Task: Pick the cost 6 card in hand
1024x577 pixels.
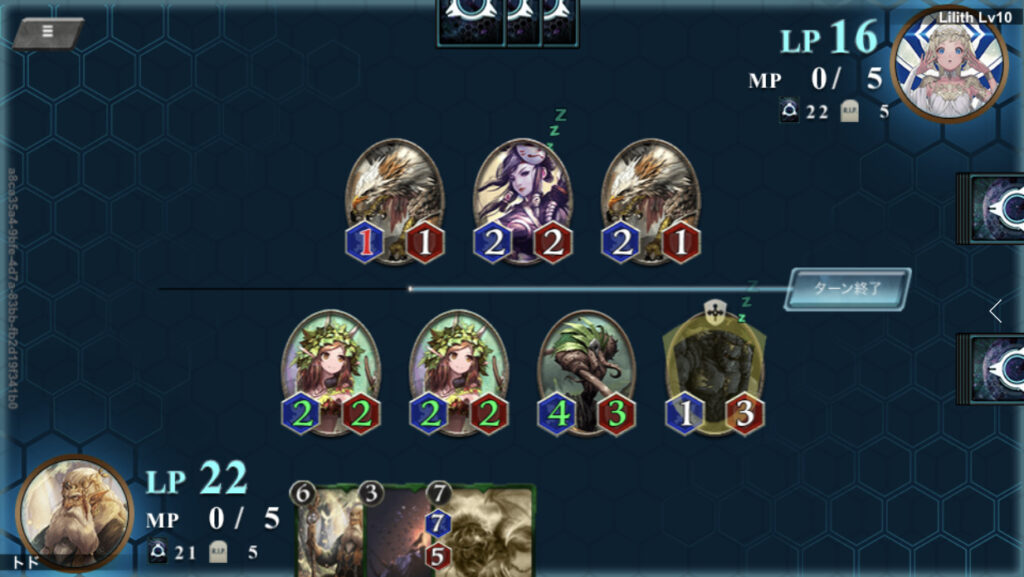Action: click(325, 529)
